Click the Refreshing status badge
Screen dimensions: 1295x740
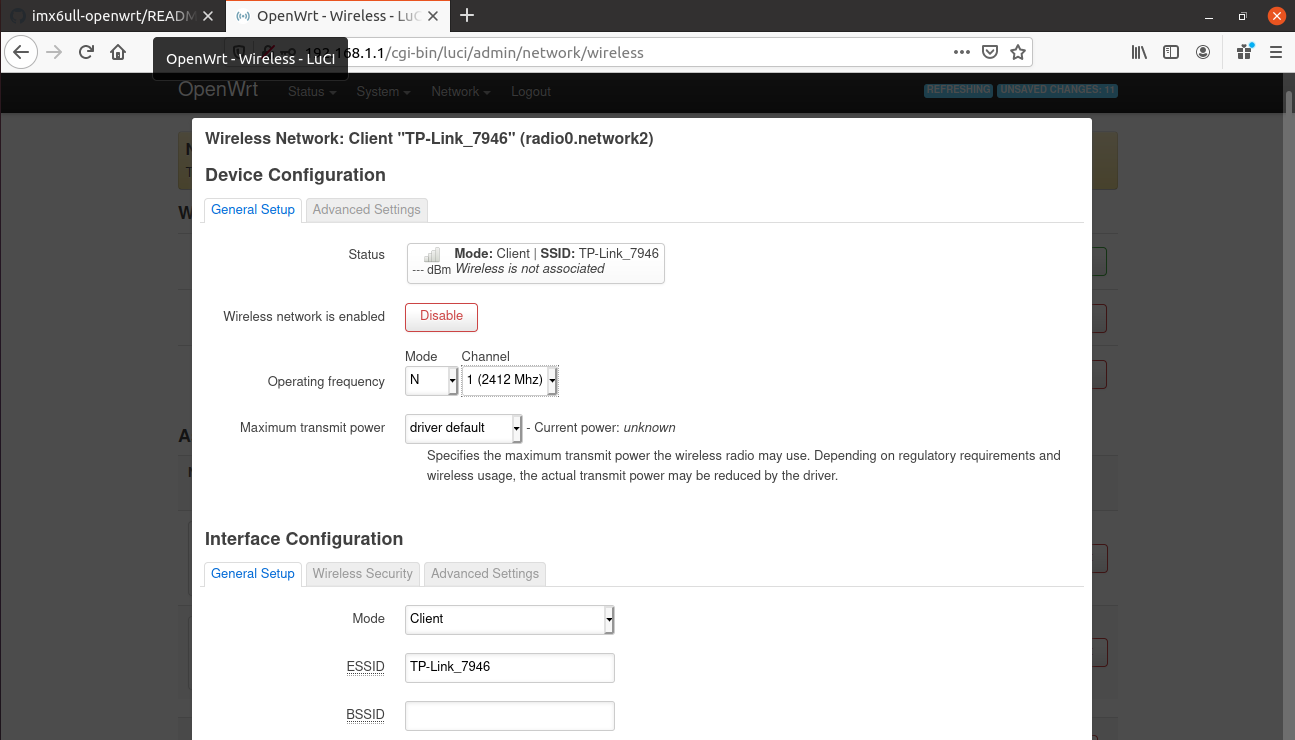tap(958, 90)
